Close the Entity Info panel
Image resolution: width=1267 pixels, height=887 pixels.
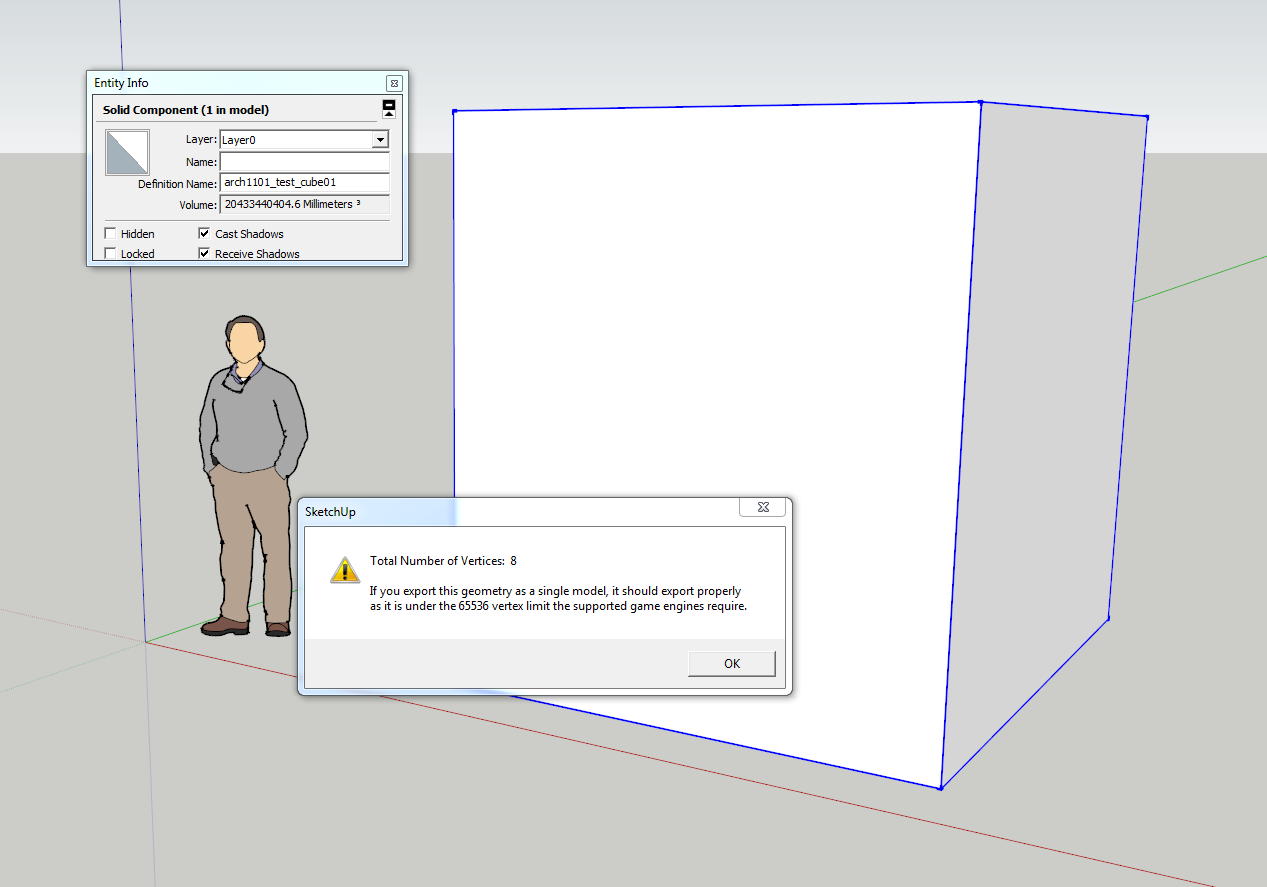coord(394,83)
